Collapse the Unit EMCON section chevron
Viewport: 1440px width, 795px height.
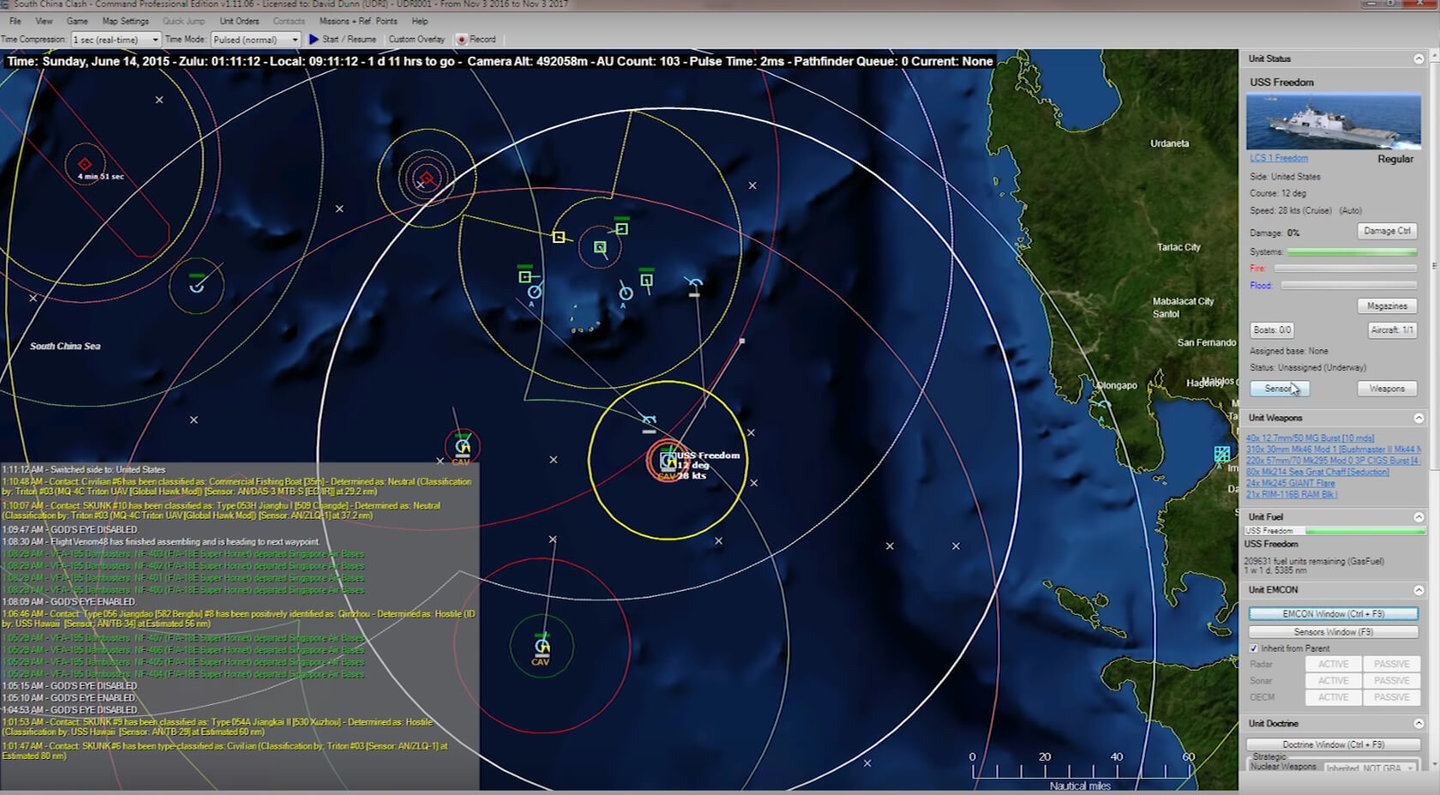(1418, 590)
